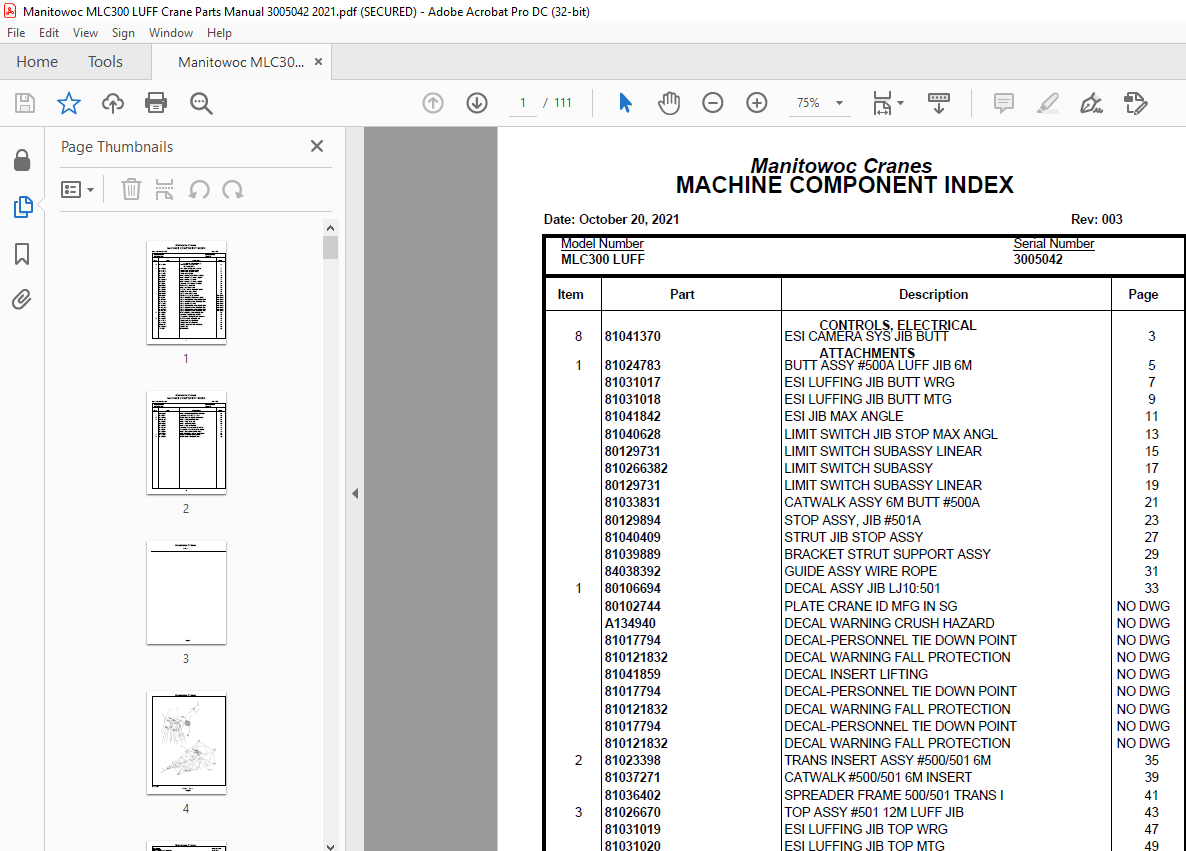Image resolution: width=1186 pixels, height=851 pixels.
Task: Add a comment sticky note
Action: [x=1004, y=103]
